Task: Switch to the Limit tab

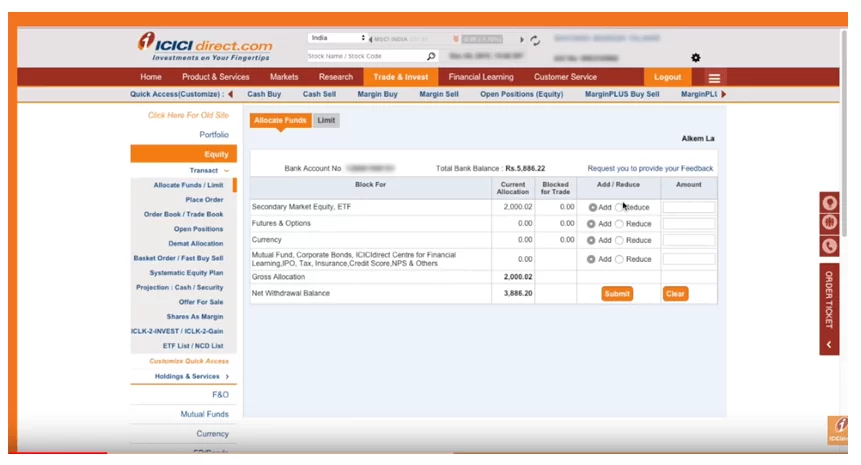Action: 326,120
